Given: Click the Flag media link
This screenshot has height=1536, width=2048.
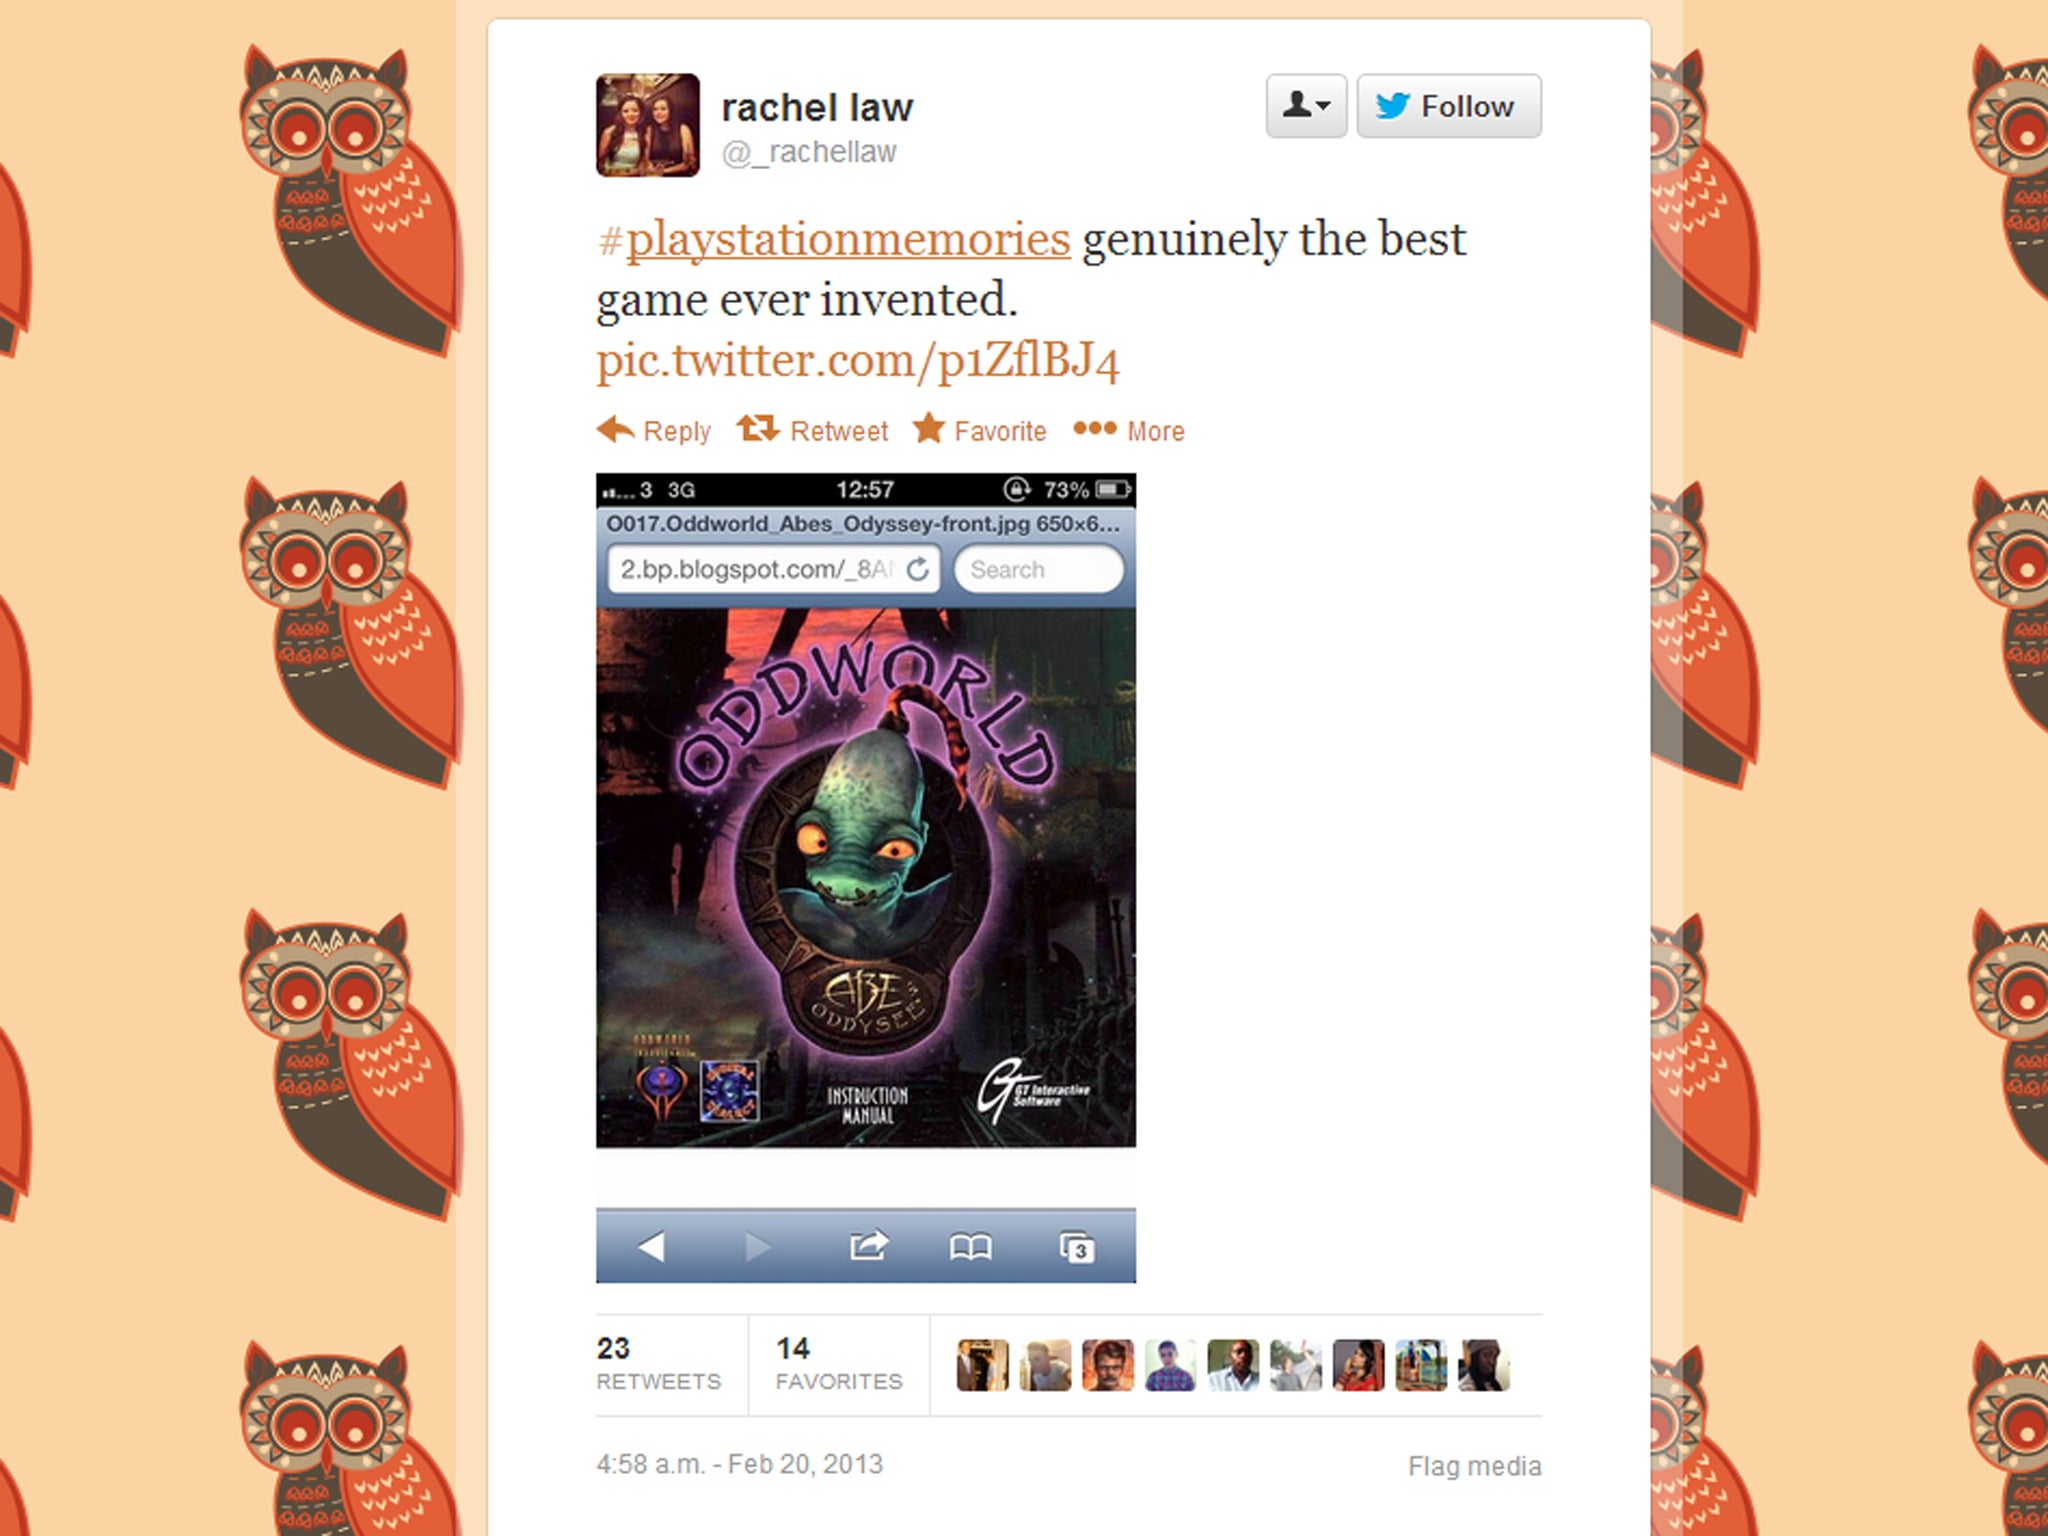Looking at the screenshot, I should [x=1474, y=1466].
